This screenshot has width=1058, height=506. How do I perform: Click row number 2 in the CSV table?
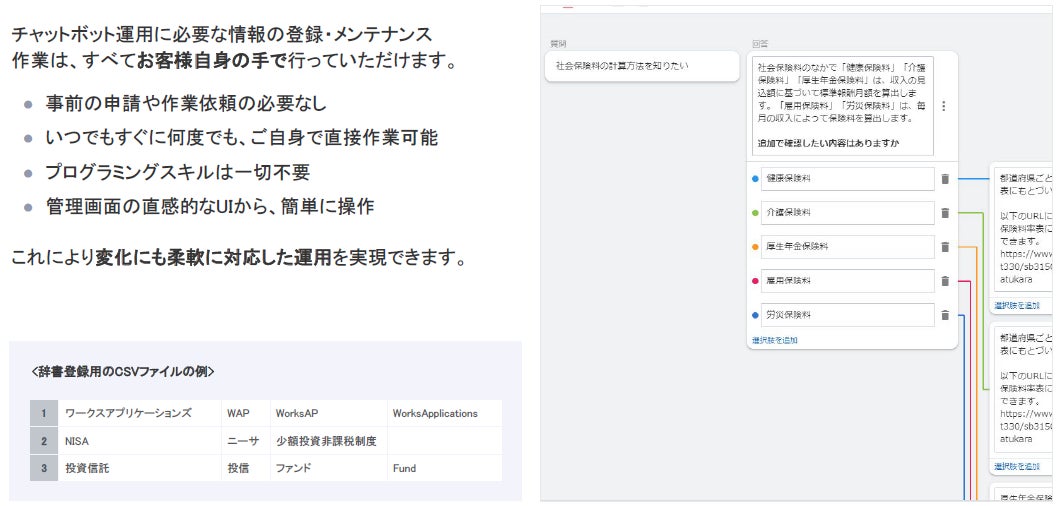point(44,441)
